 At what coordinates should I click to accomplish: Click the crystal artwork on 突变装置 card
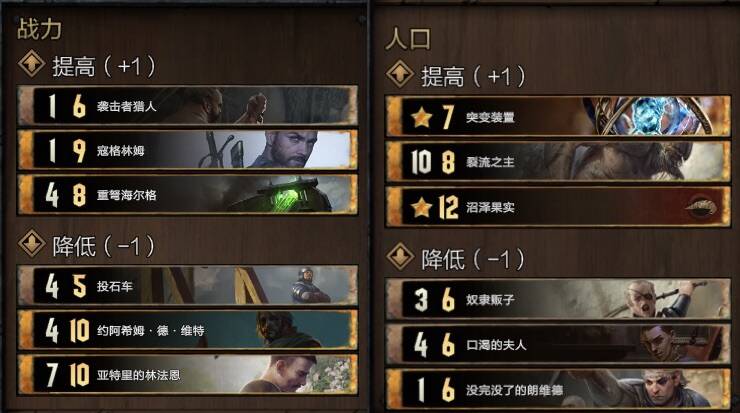click(x=654, y=116)
